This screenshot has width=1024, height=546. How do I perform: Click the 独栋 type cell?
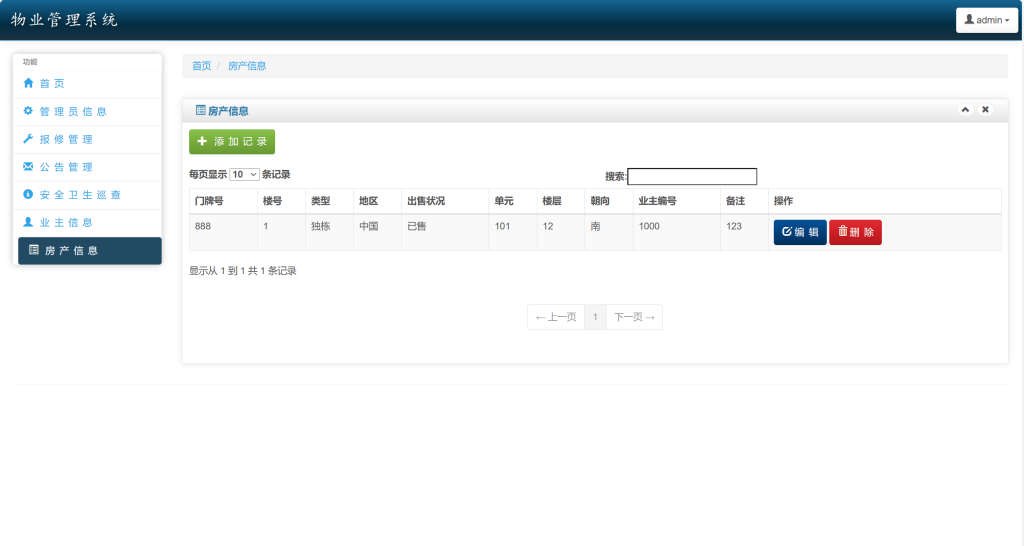click(x=330, y=232)
